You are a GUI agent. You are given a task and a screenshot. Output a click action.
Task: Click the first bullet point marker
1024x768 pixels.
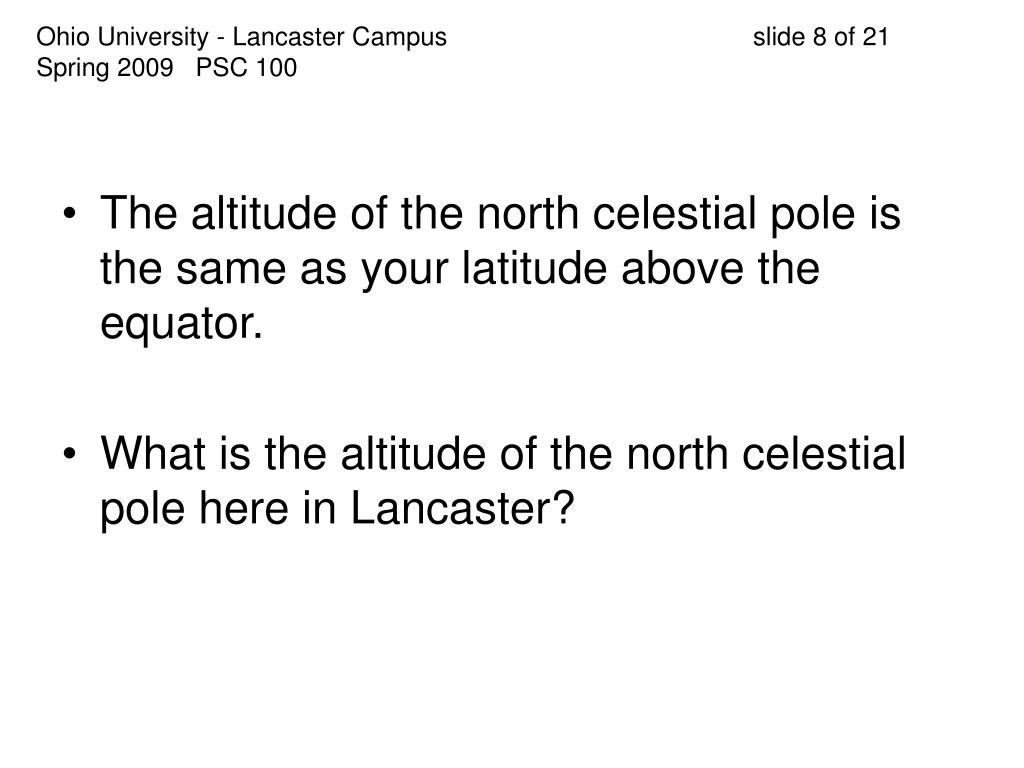[70, 214]
